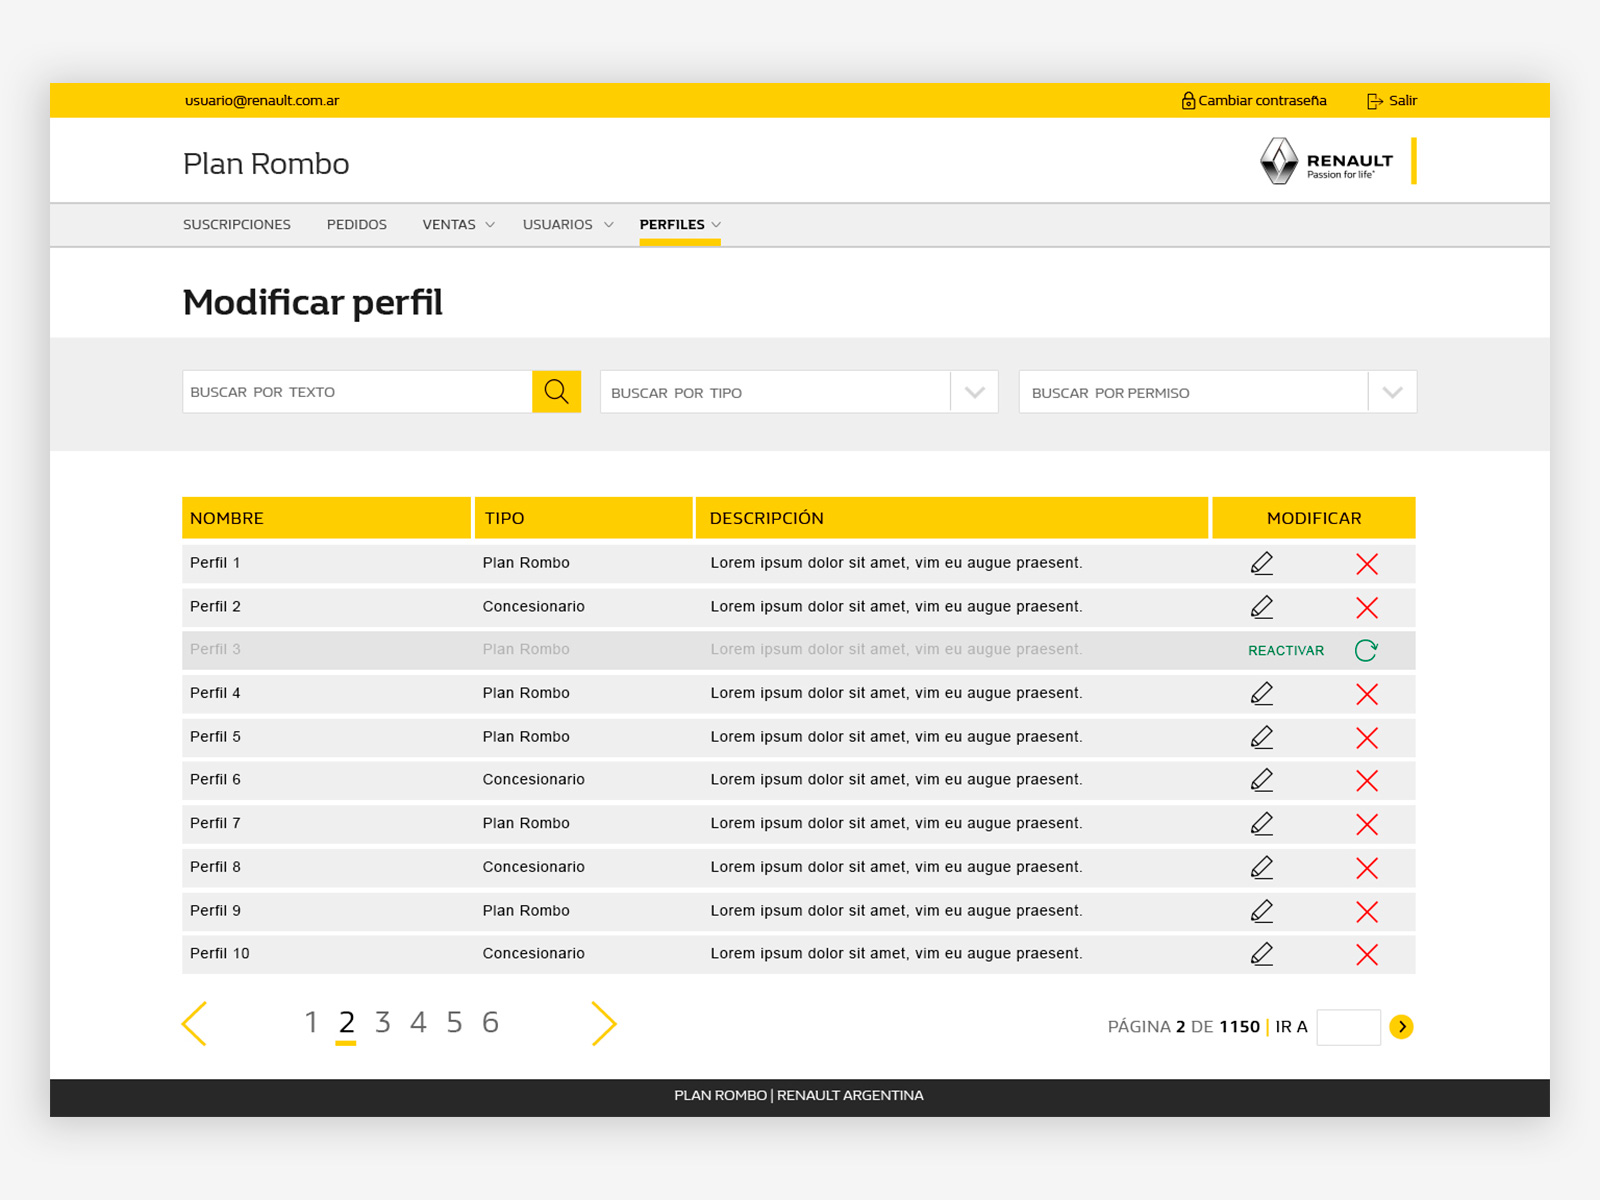Click the green reactivate icon for Perfil 3
1600x1200 pixels.
click(1366, 650)
